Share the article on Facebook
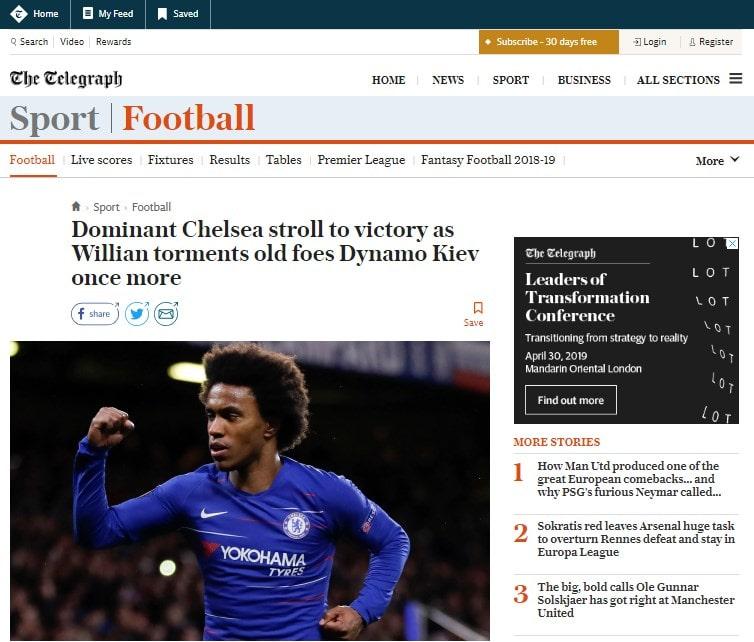 pos(95,314)
